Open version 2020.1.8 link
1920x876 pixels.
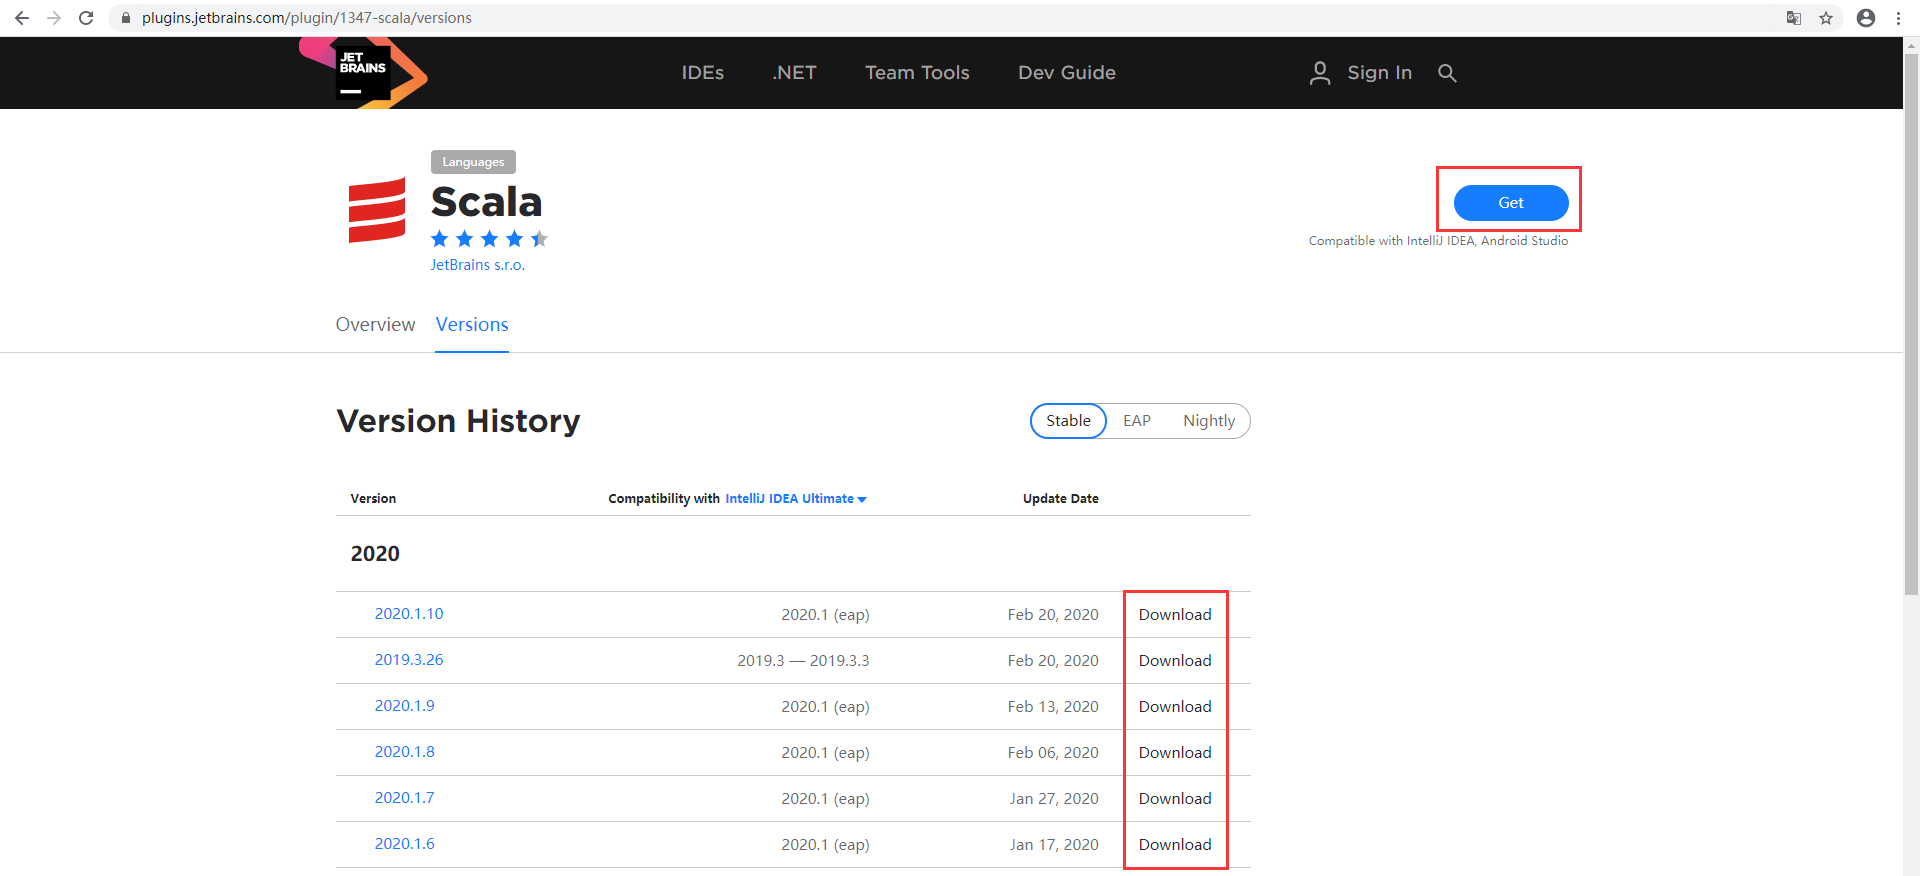[x=405, y=752]
